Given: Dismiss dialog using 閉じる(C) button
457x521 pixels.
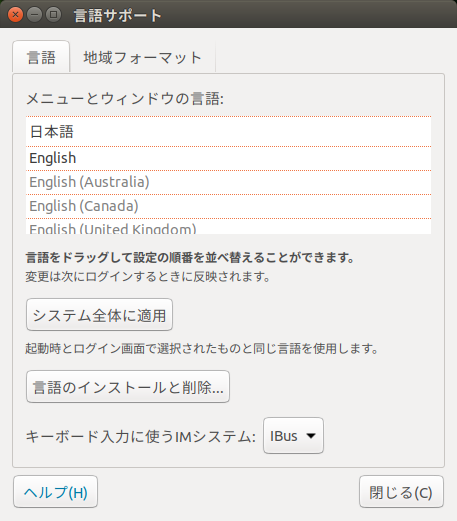Looking at the screenshot, I should coord(401,492).
